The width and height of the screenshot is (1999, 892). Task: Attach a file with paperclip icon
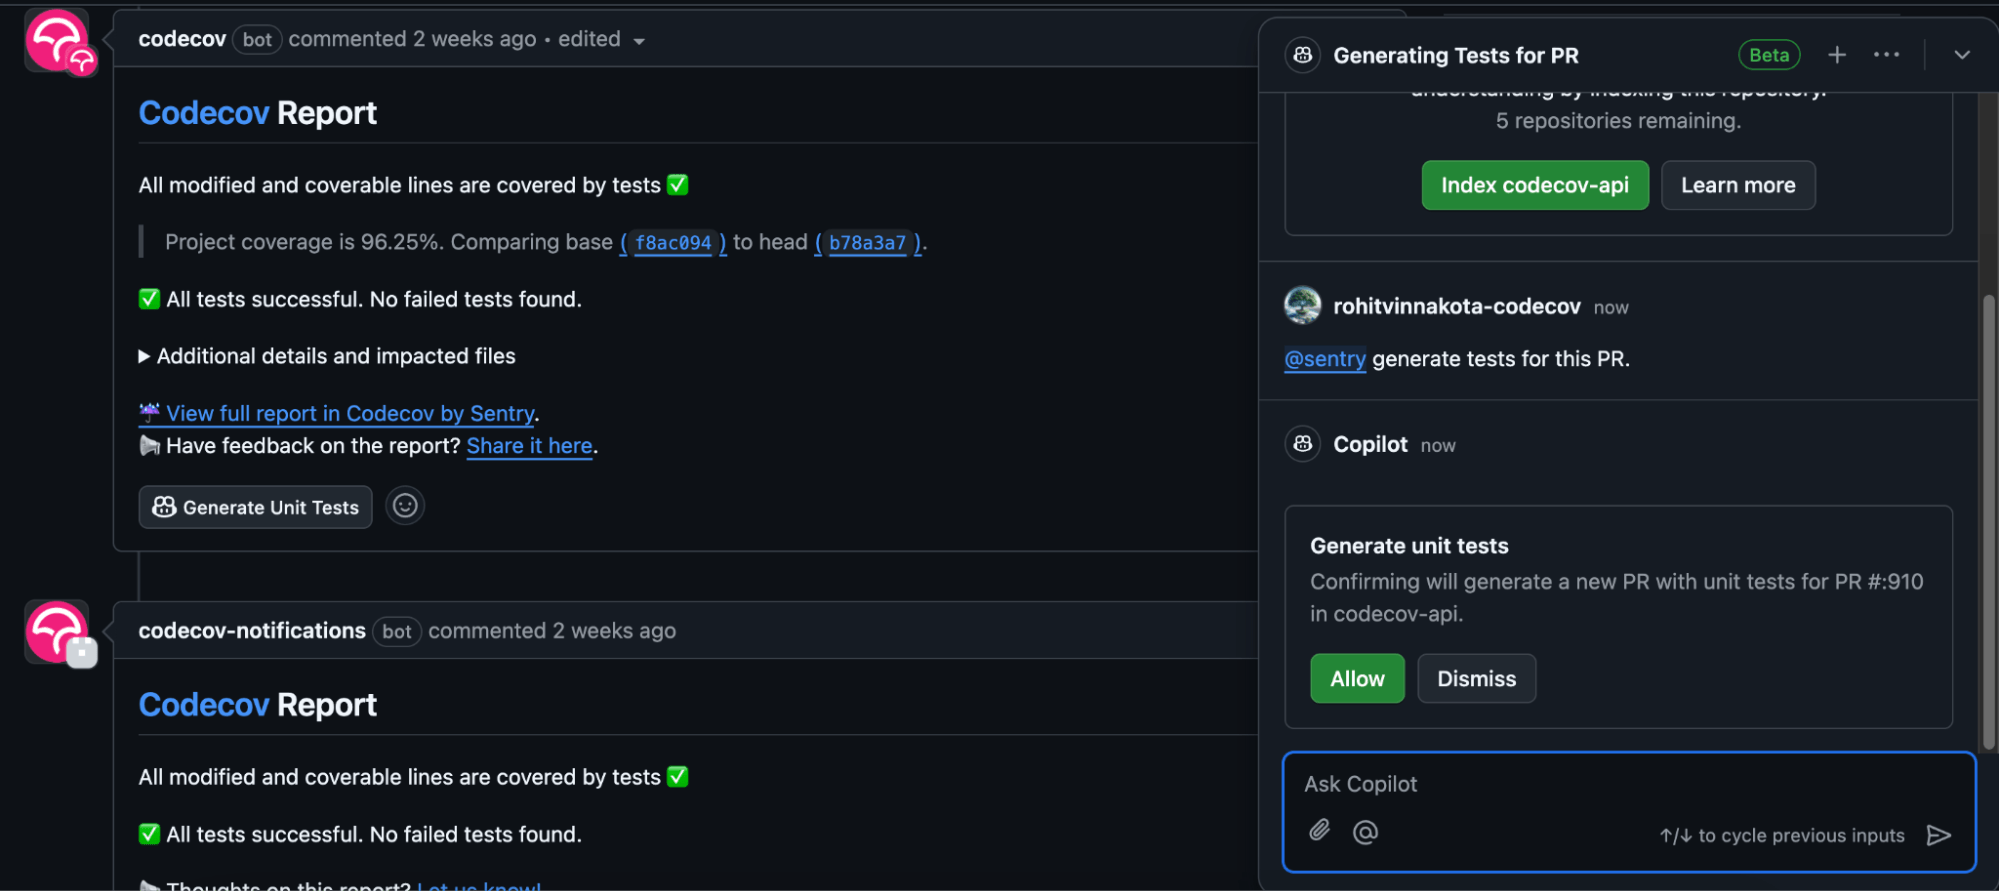tap(1320, 830)
